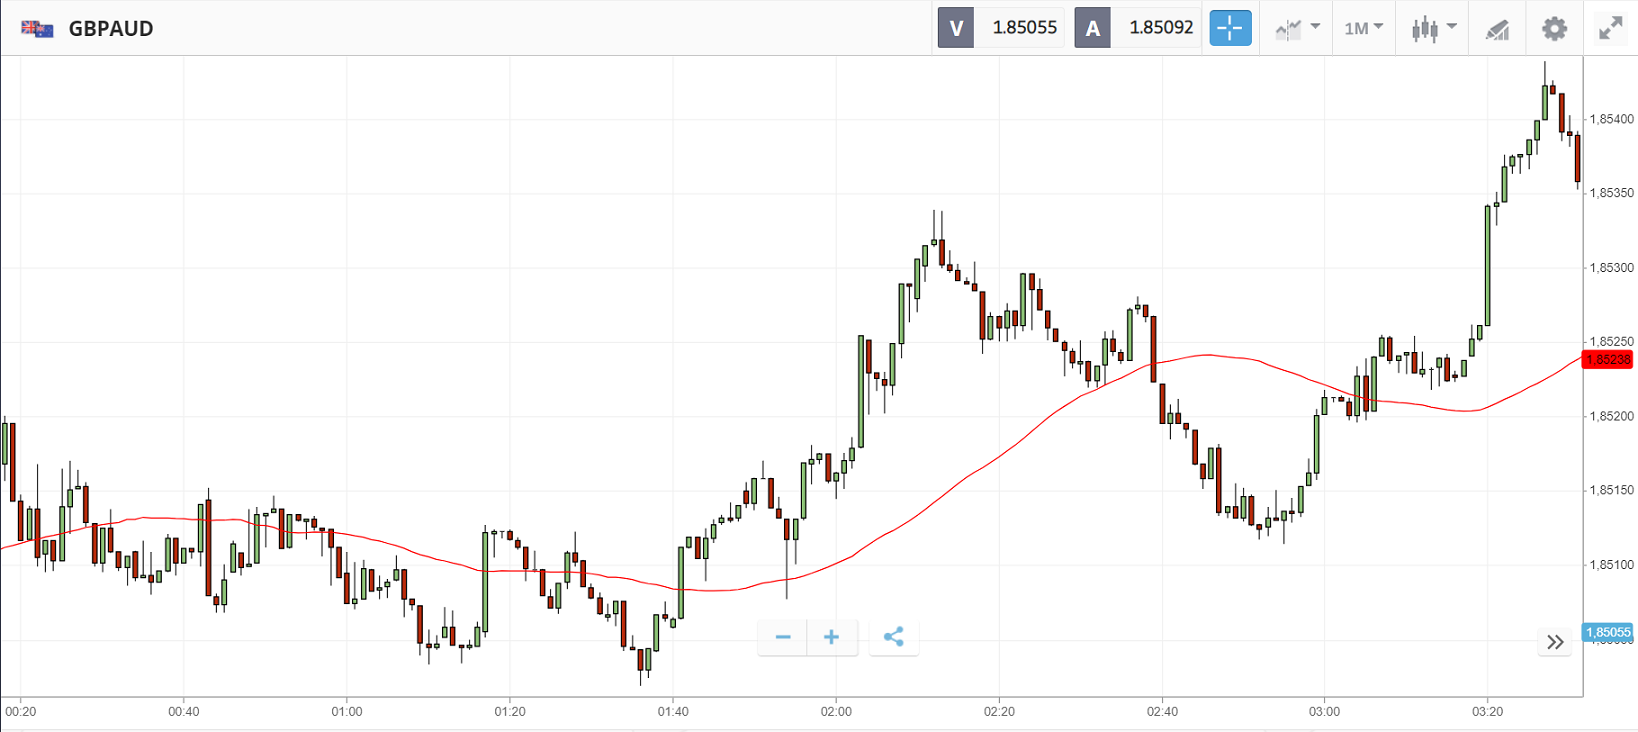Image resolution: width=1638 pixels, height=732 pixels.
Task: Zoom out the chart with minus
Action: (x=783, y=637)
